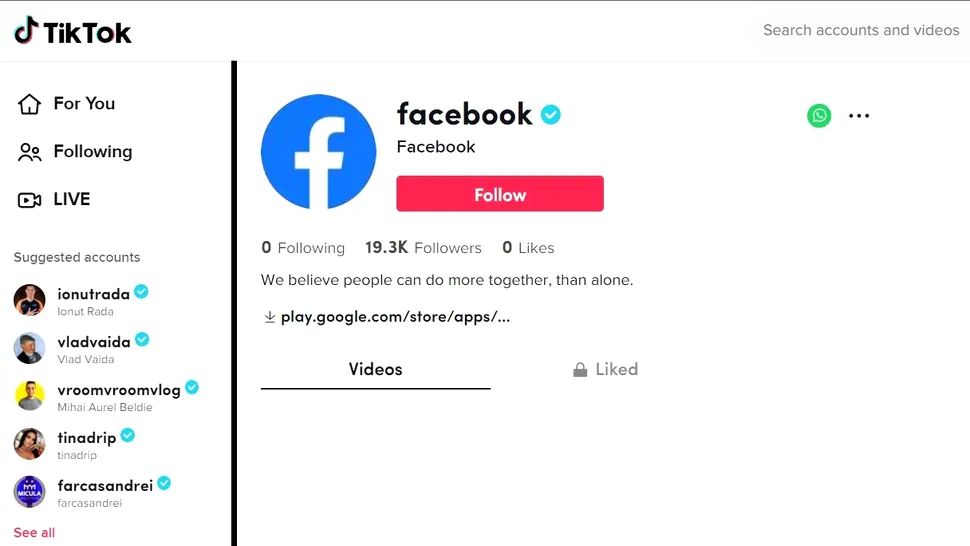Open the three-dot more options menu

pos(859,115)
